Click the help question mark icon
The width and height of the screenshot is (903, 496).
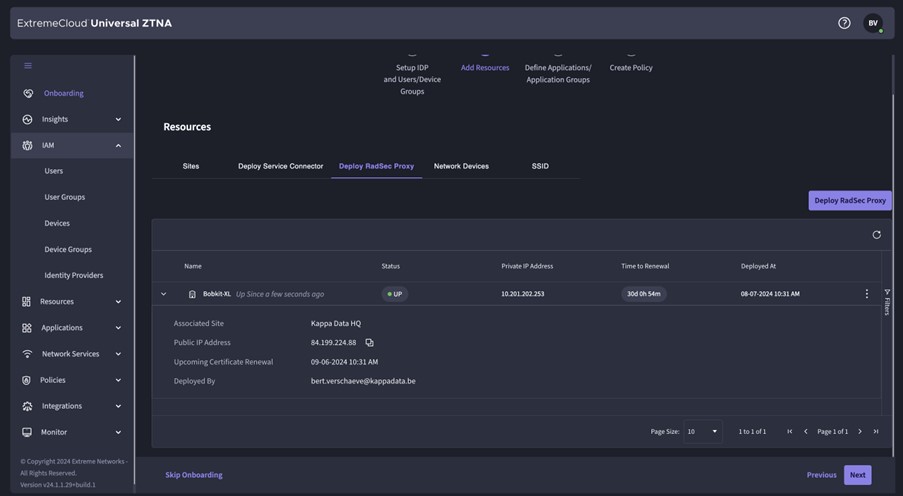[x=844, y=23]
